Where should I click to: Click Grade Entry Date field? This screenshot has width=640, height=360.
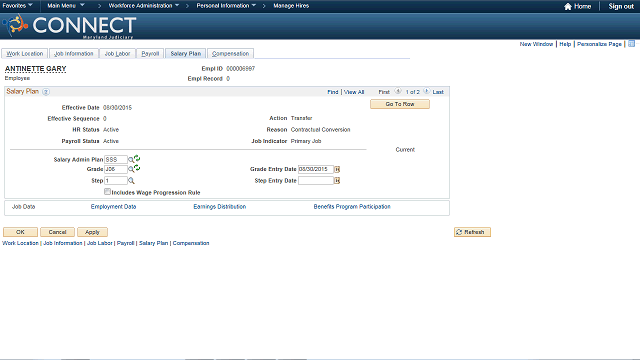tap(316, 169)
